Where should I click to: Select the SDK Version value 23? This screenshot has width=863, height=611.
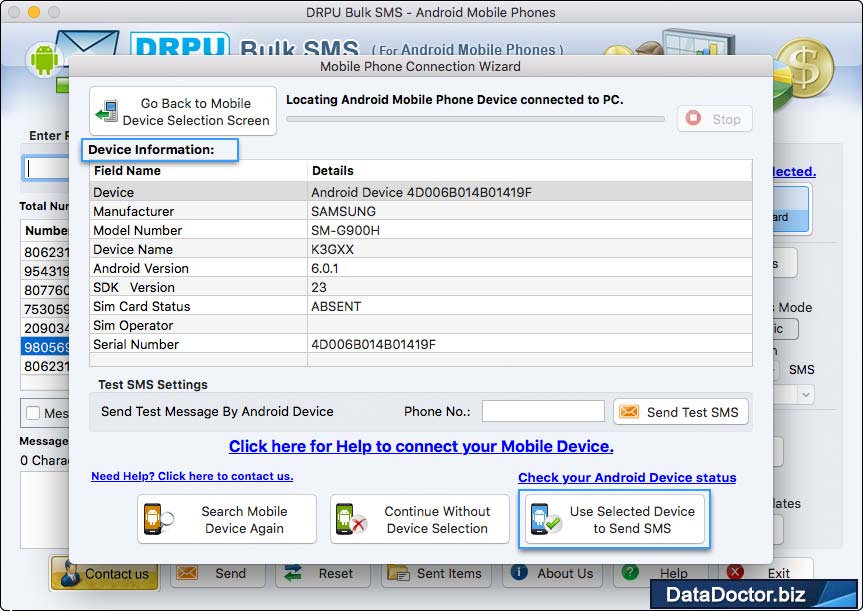(319, 287)
